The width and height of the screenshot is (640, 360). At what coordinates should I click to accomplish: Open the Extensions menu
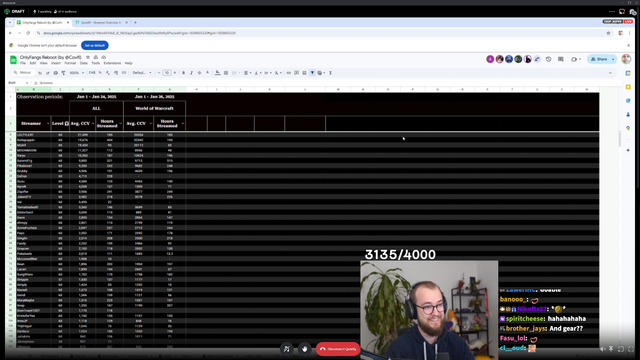coord(112,63)
